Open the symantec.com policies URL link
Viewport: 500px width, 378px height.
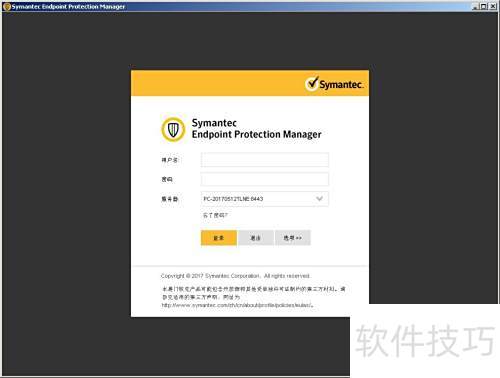point(237,305)
